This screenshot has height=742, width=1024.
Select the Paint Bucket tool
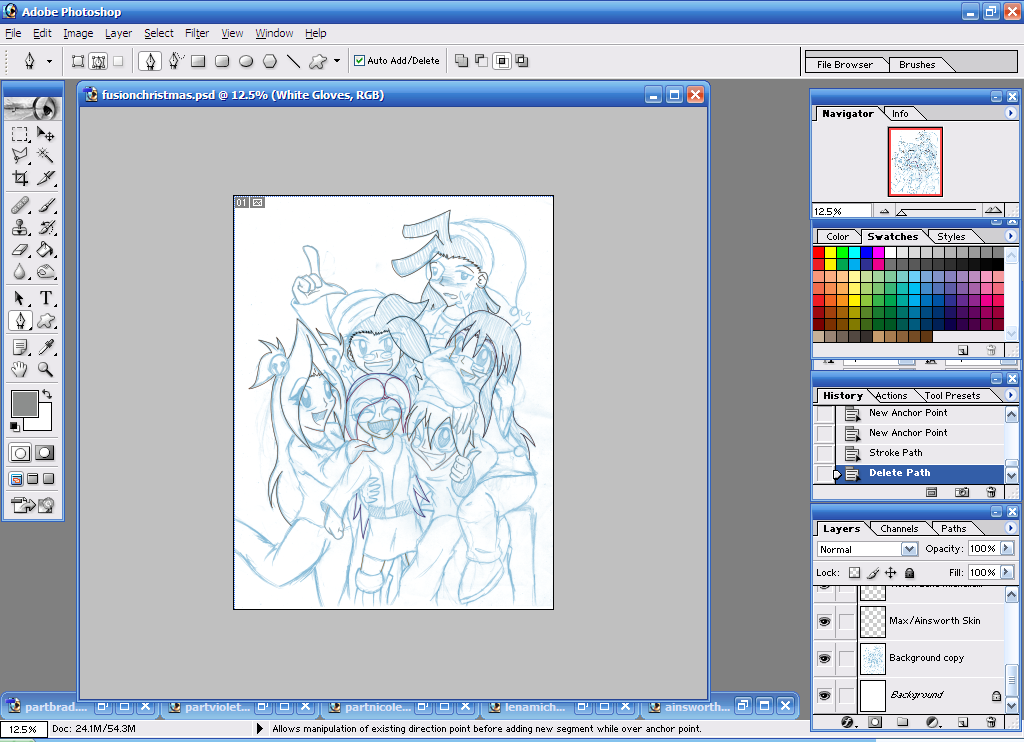[46, 250]
